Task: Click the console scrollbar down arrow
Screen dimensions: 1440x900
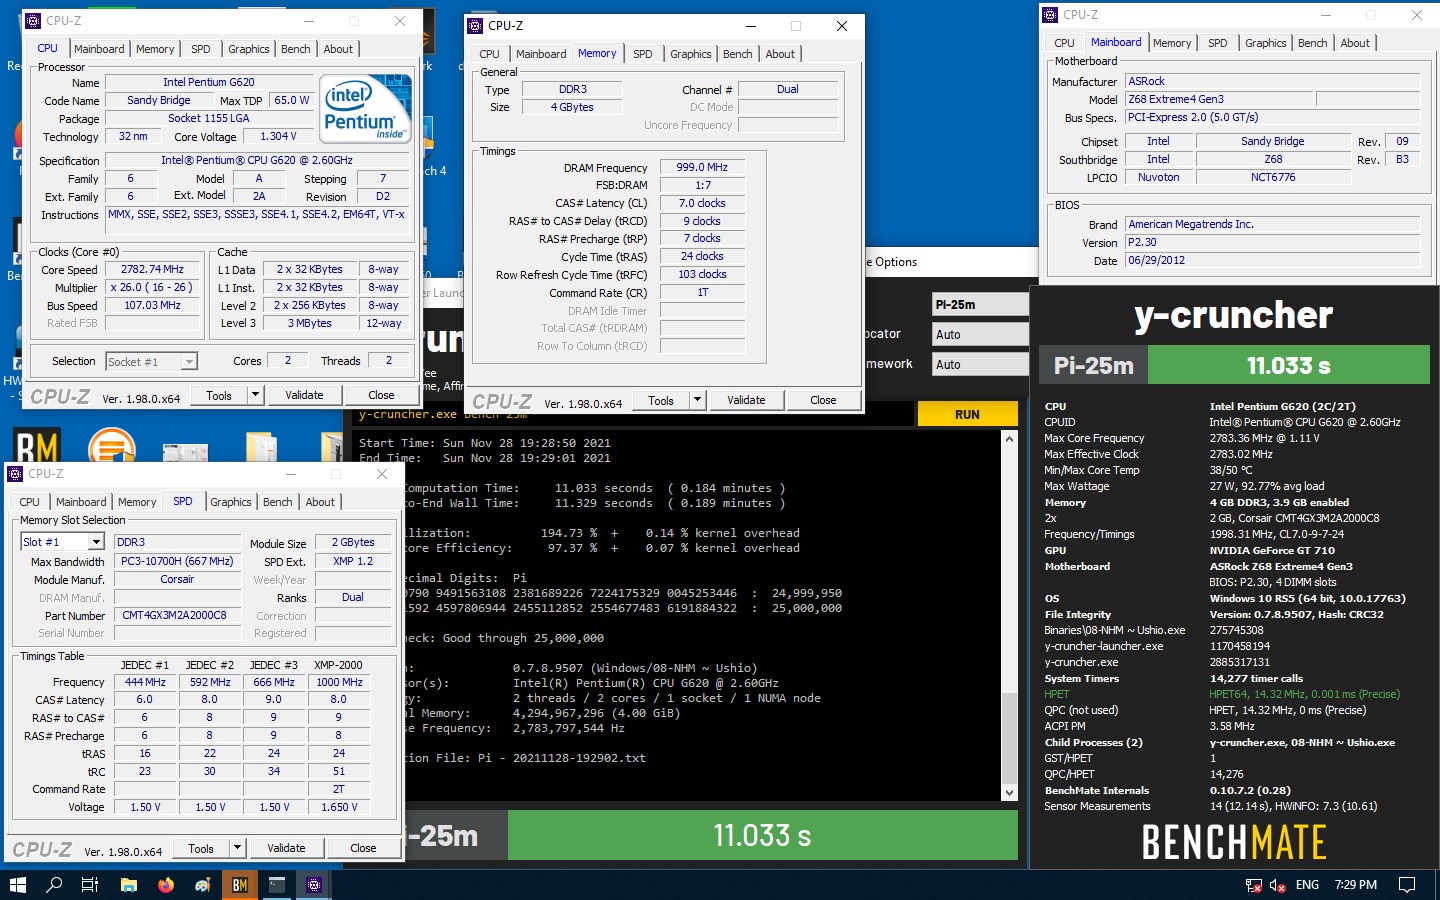Action: click(x=1009, y=792)
